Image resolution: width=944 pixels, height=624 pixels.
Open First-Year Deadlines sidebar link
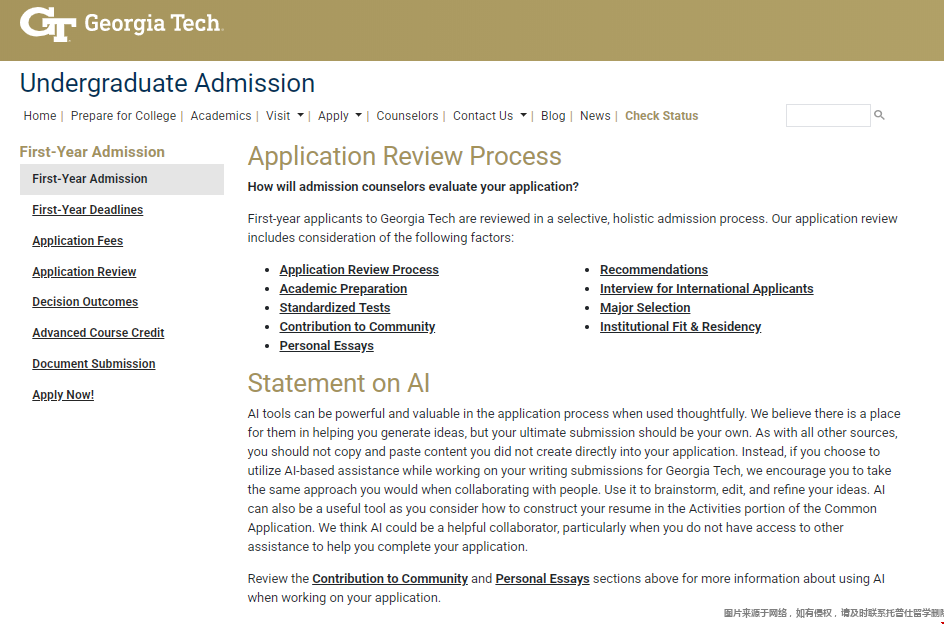point(87,210)
